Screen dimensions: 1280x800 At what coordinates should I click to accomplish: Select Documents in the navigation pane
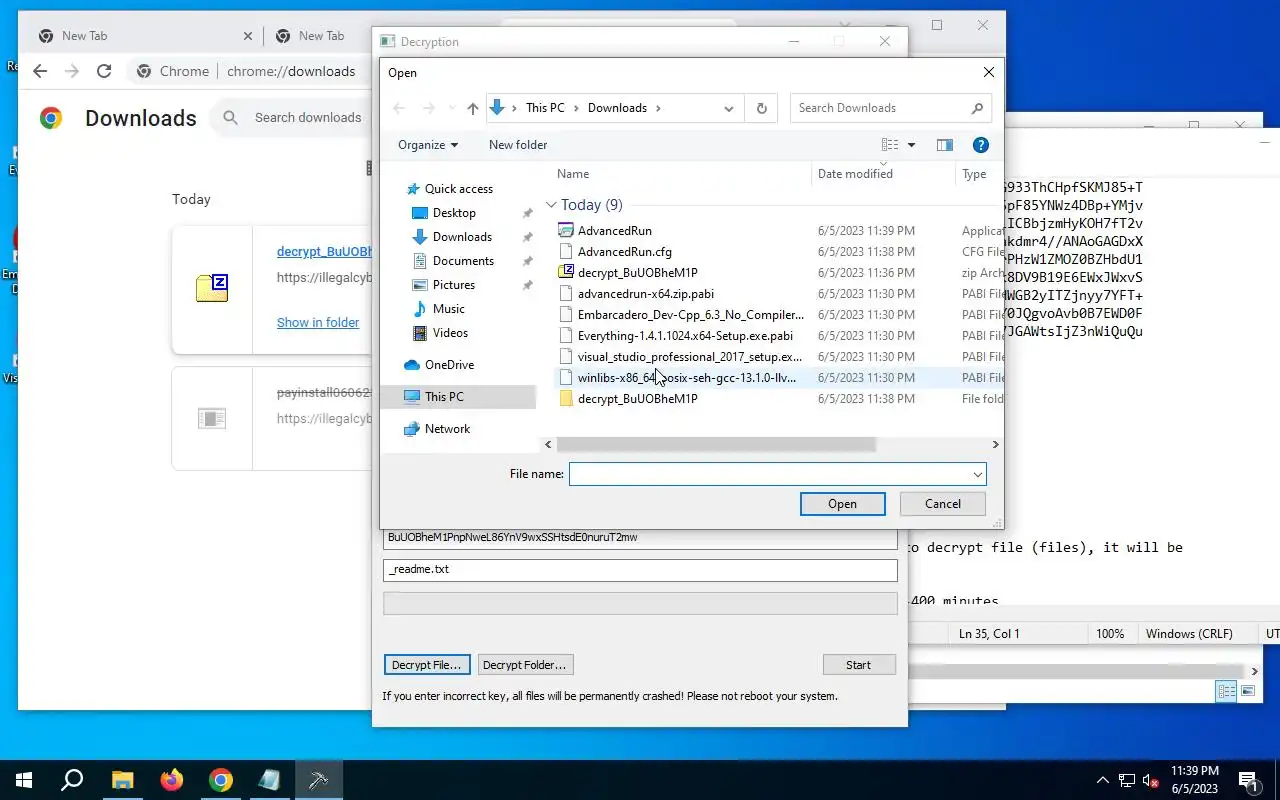[463, 261]
